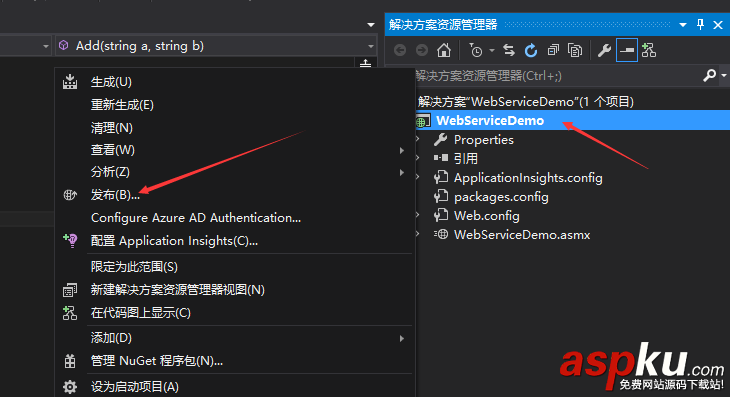Choose 清理(N) from context menu
730x397 pixels.
coord(235,128)
